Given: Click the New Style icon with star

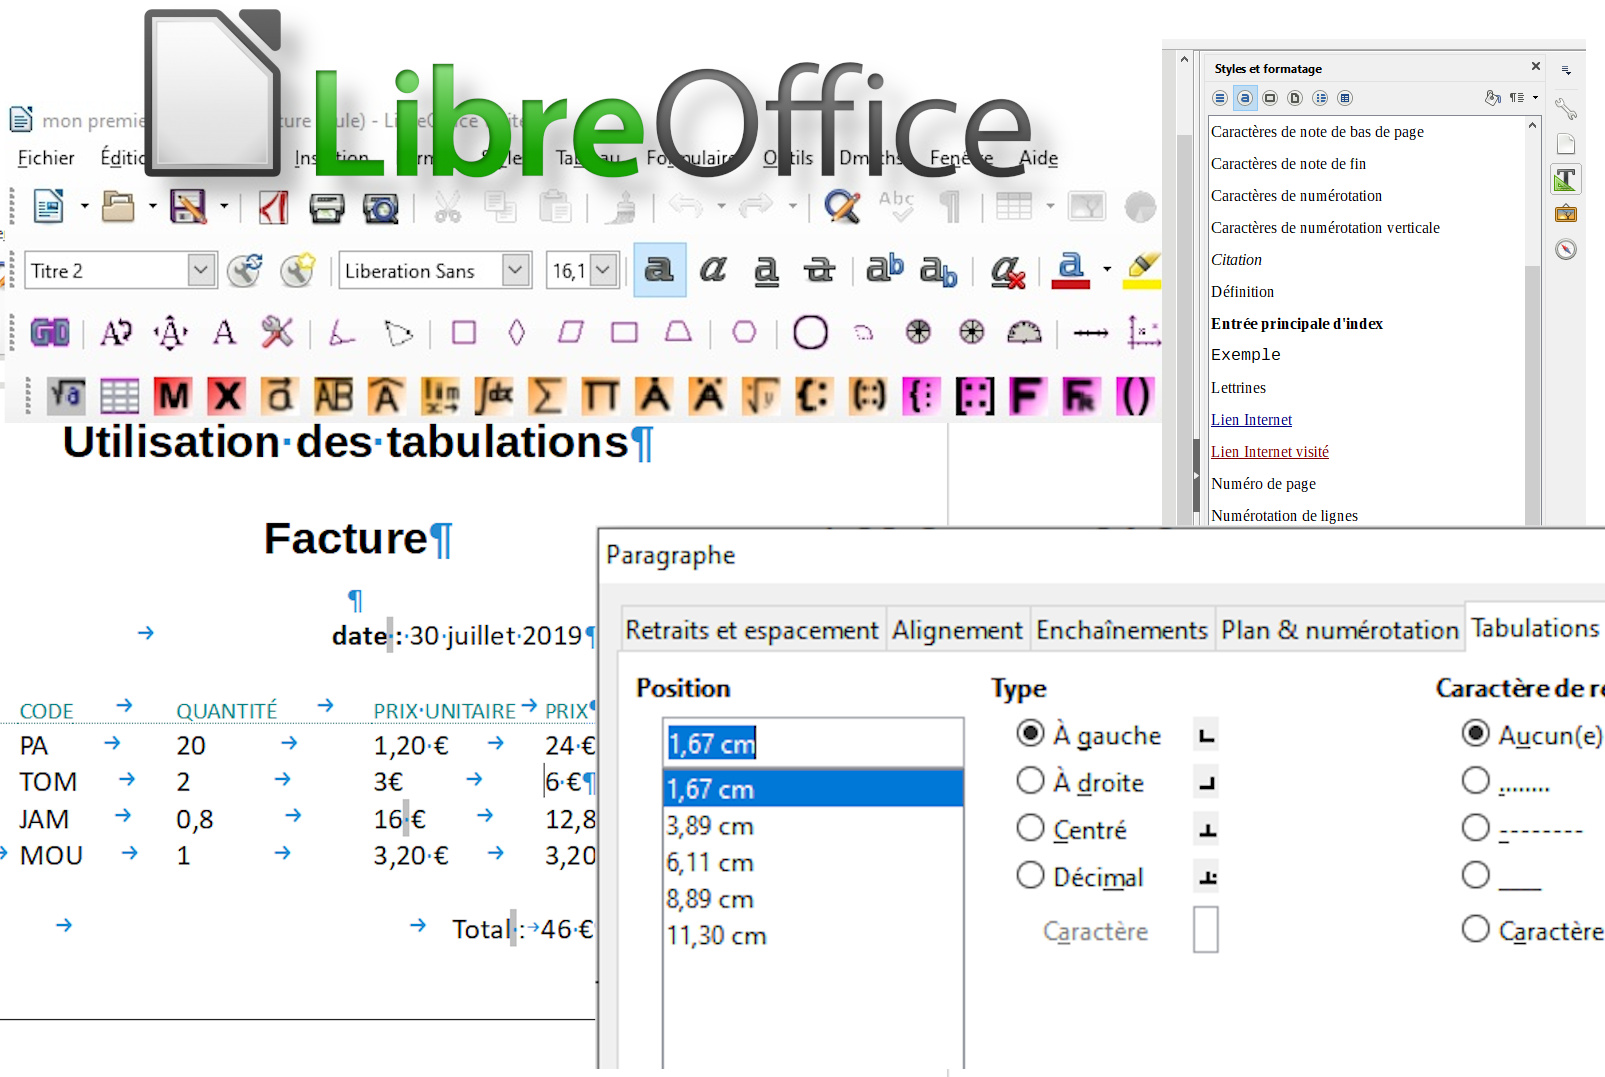Looking at the screenshot, I should tap(298, 270).
